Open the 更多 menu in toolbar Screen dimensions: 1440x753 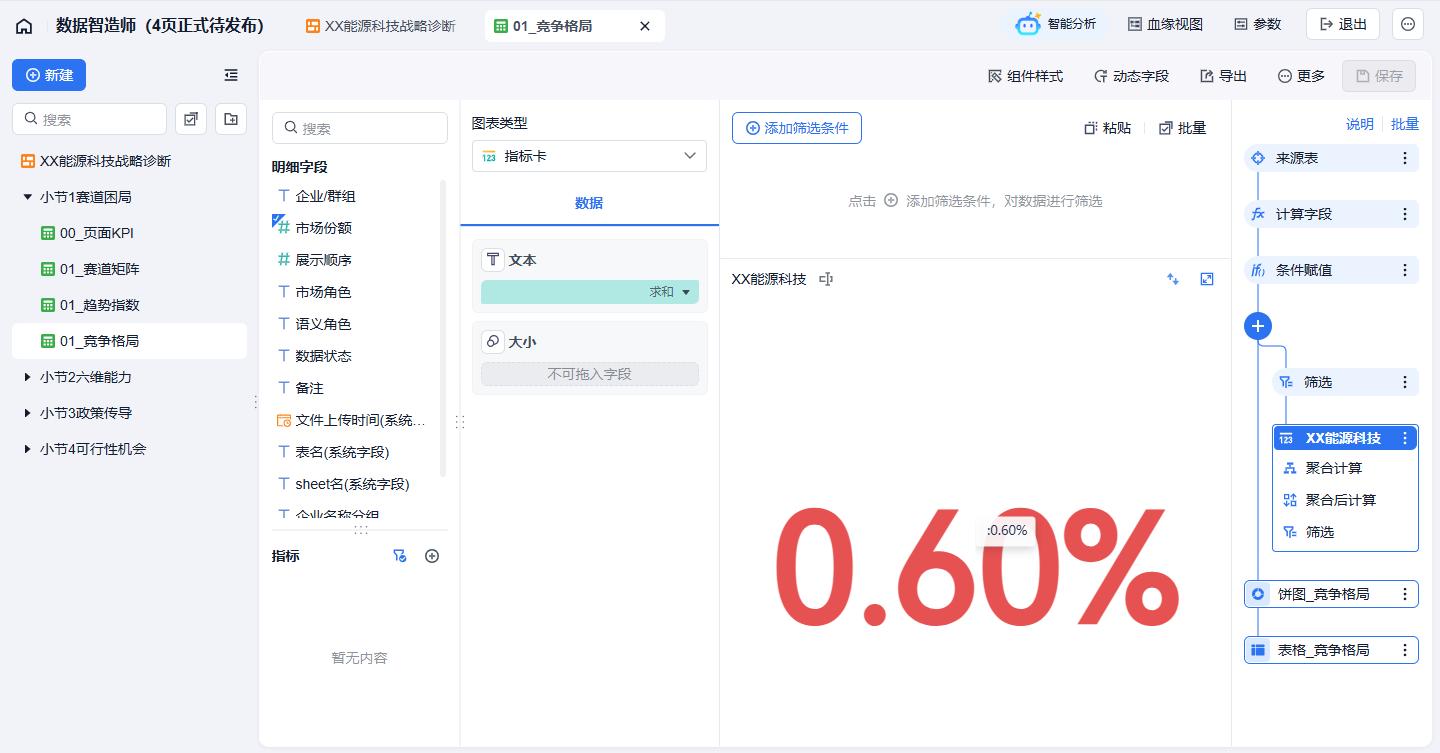[x=1301, y=76]
